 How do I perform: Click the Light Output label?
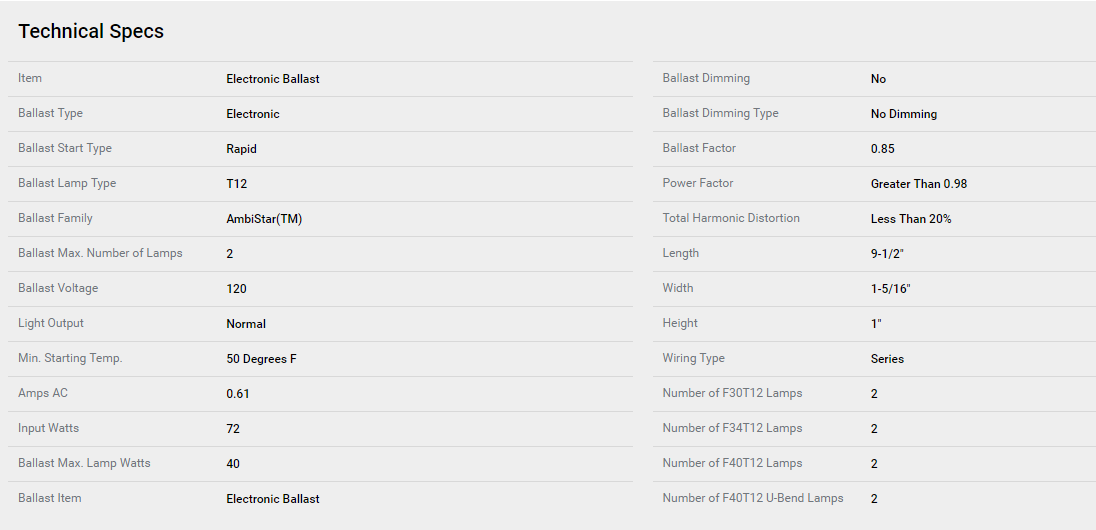51,323
